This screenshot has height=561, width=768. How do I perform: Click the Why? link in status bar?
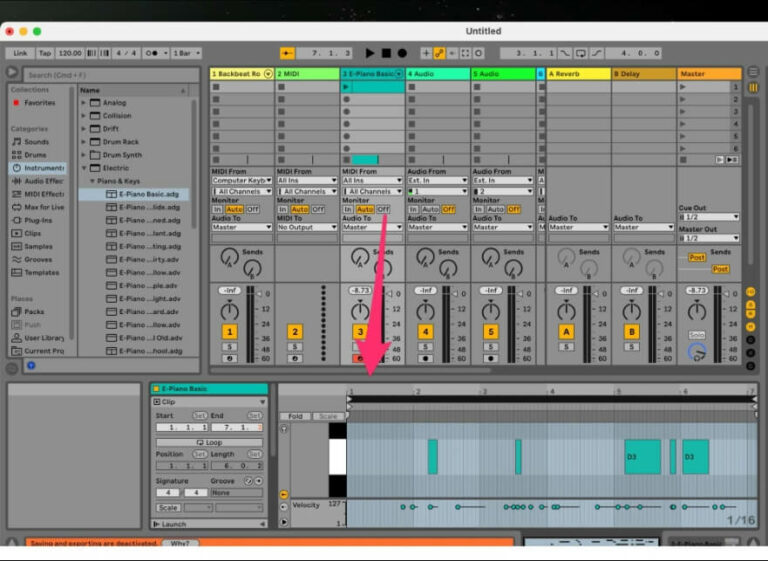point(180,543)
